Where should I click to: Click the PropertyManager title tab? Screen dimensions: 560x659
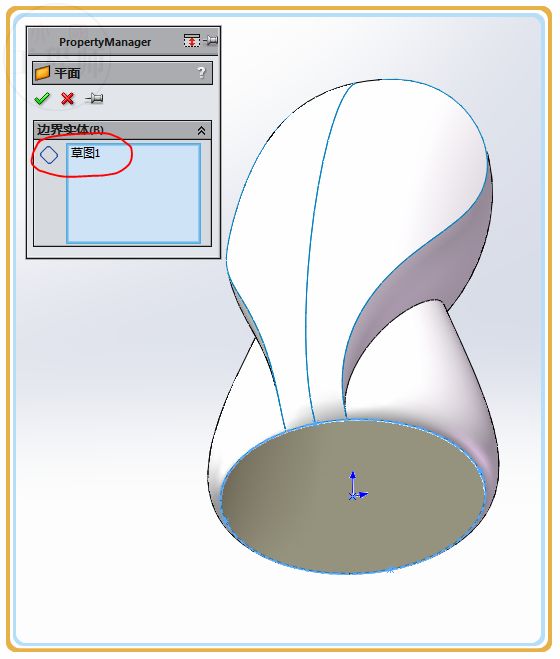pyautogui.click(x=105, y=42)
